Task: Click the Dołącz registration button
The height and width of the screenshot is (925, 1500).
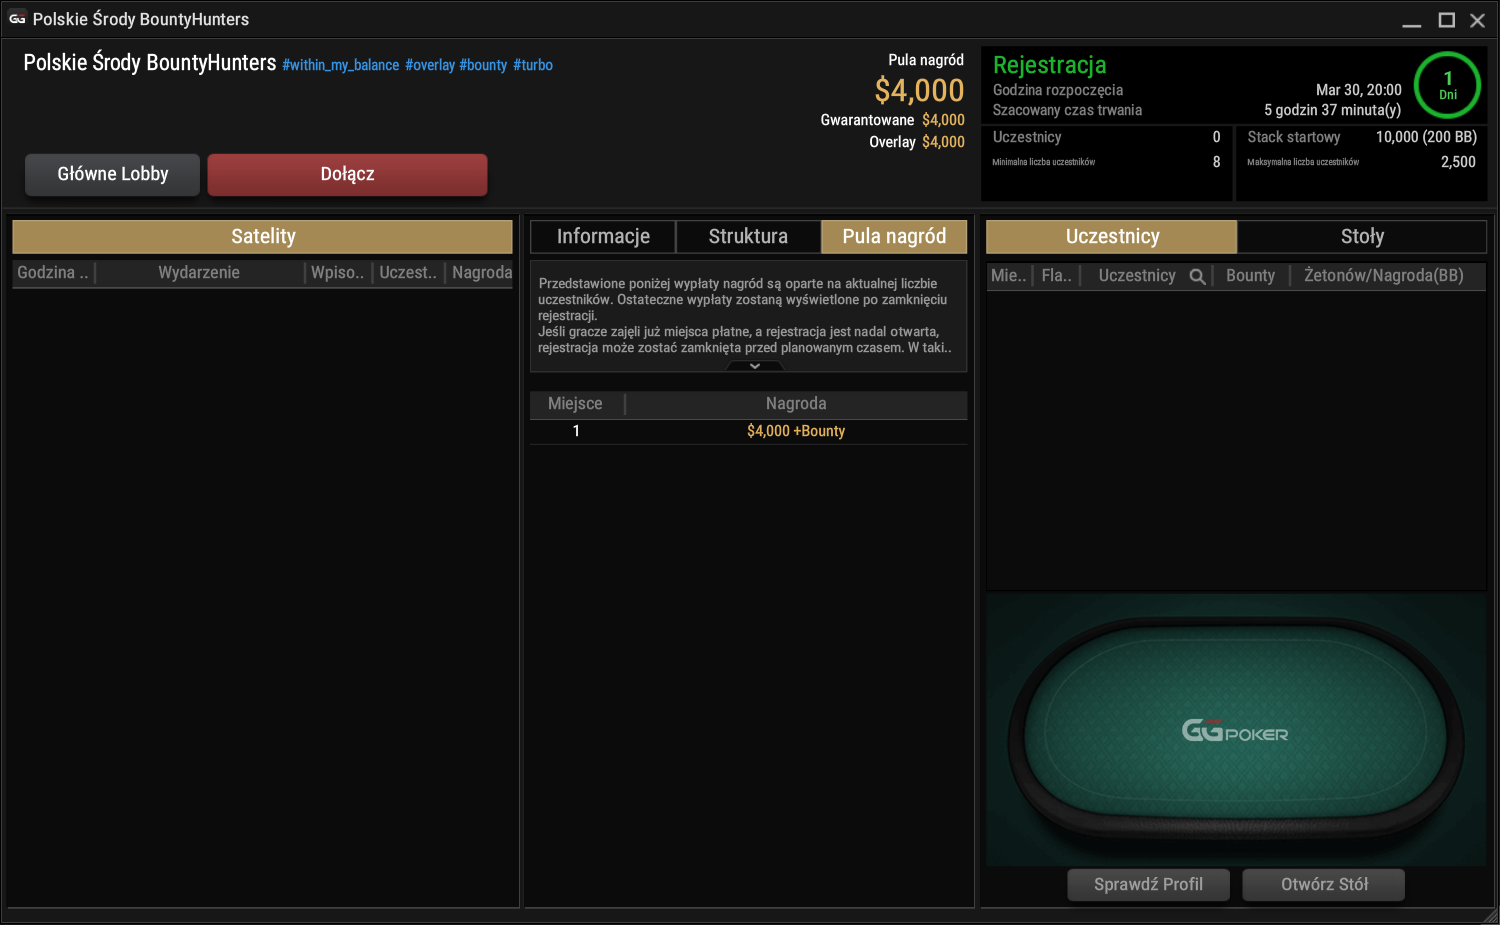Action: tap(347, 174)
